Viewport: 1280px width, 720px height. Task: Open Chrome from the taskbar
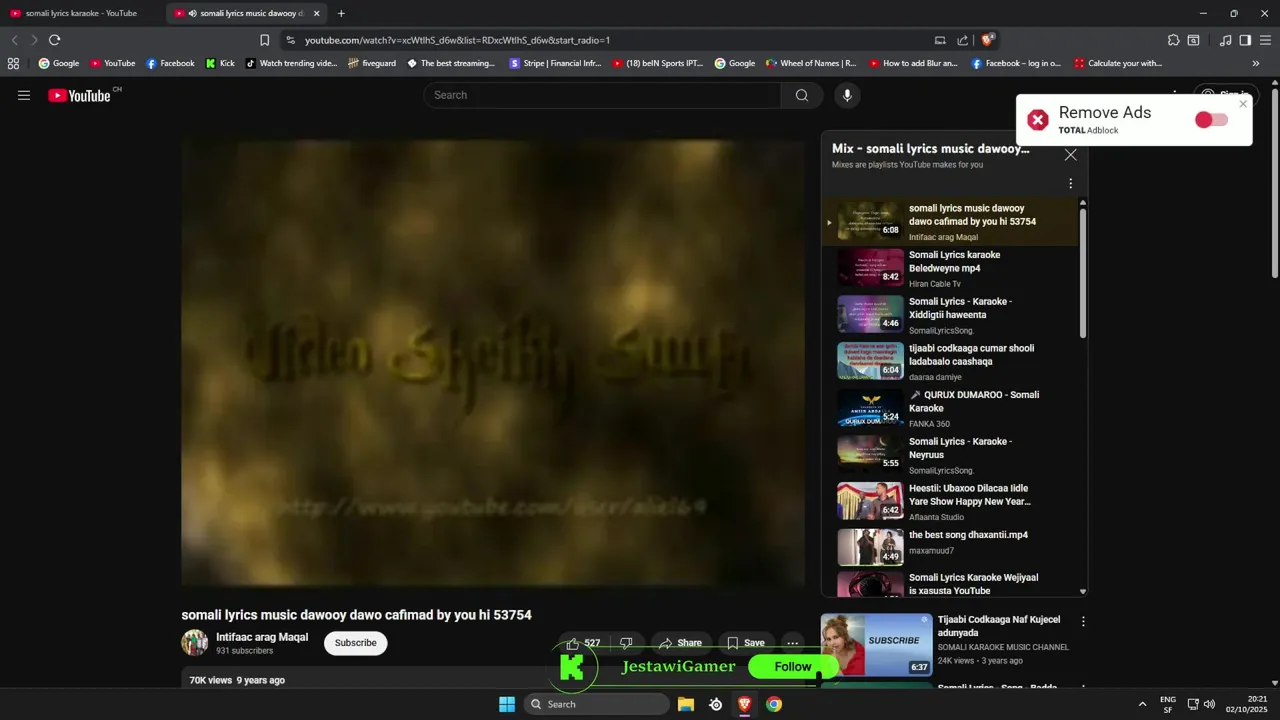774,704
